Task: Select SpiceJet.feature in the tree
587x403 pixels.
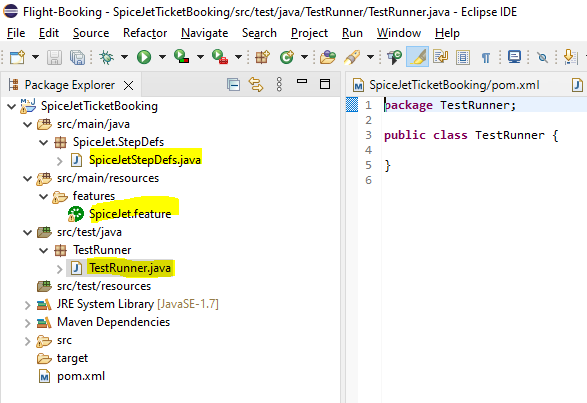Action: tap(130, 214)
